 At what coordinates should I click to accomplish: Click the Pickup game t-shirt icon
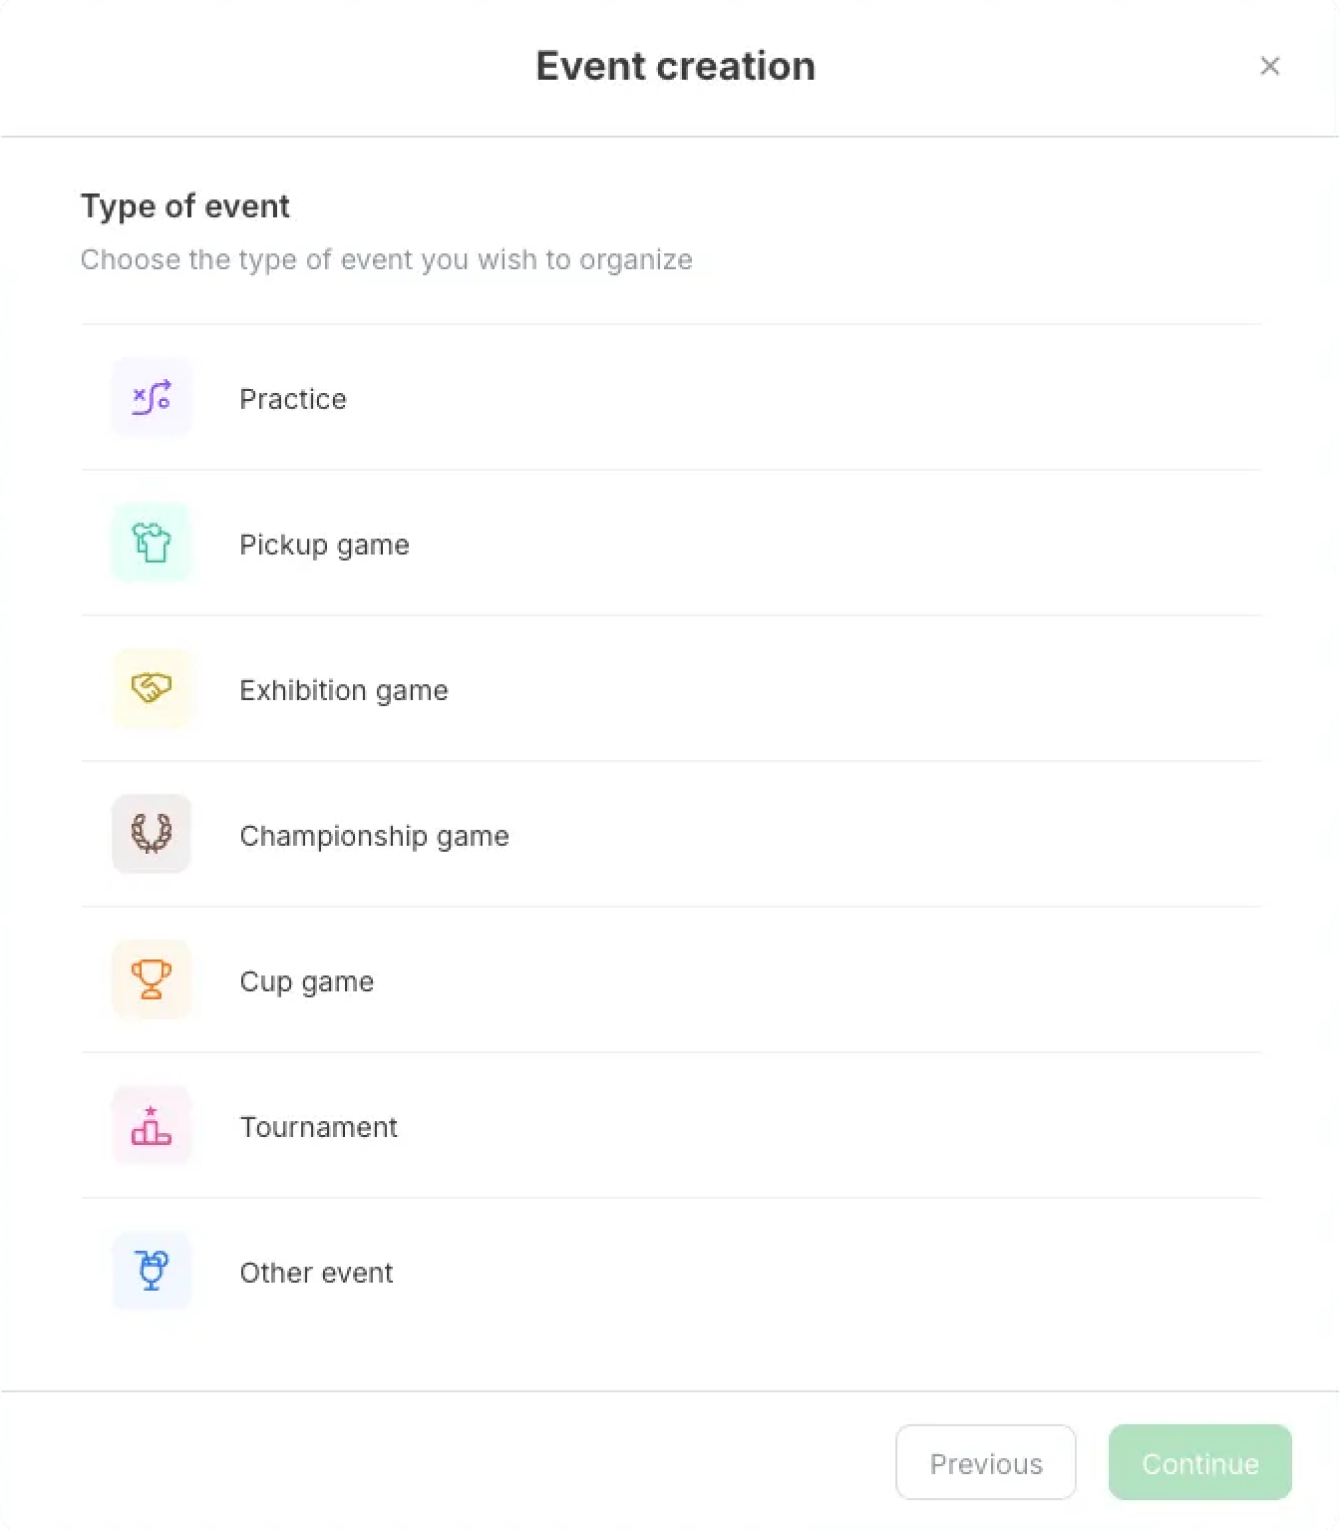pos(151,543)
